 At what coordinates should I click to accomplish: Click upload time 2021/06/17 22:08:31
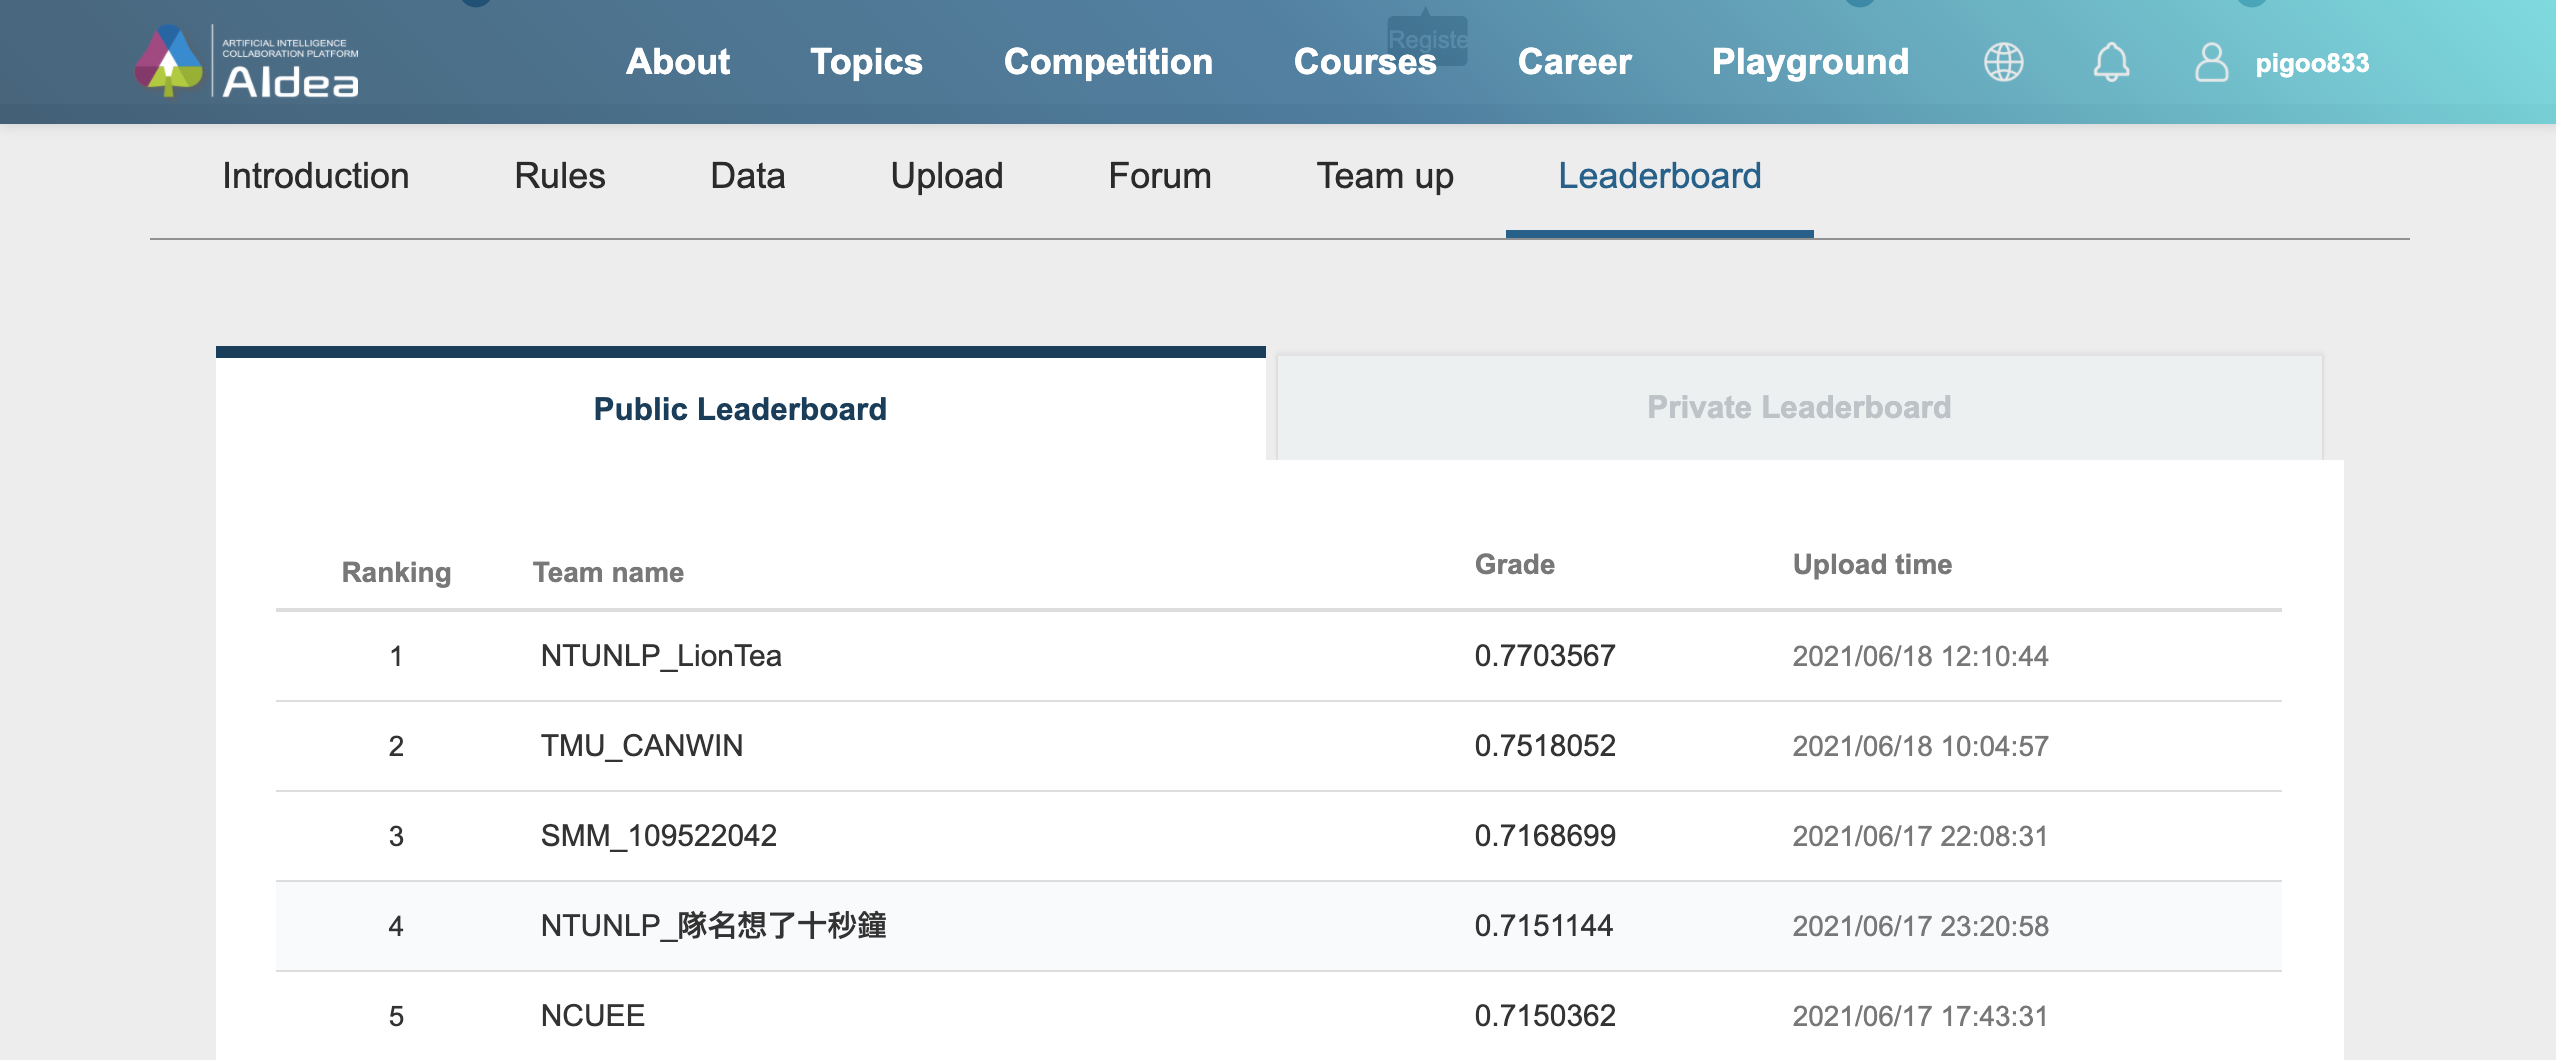(1921, 836)
